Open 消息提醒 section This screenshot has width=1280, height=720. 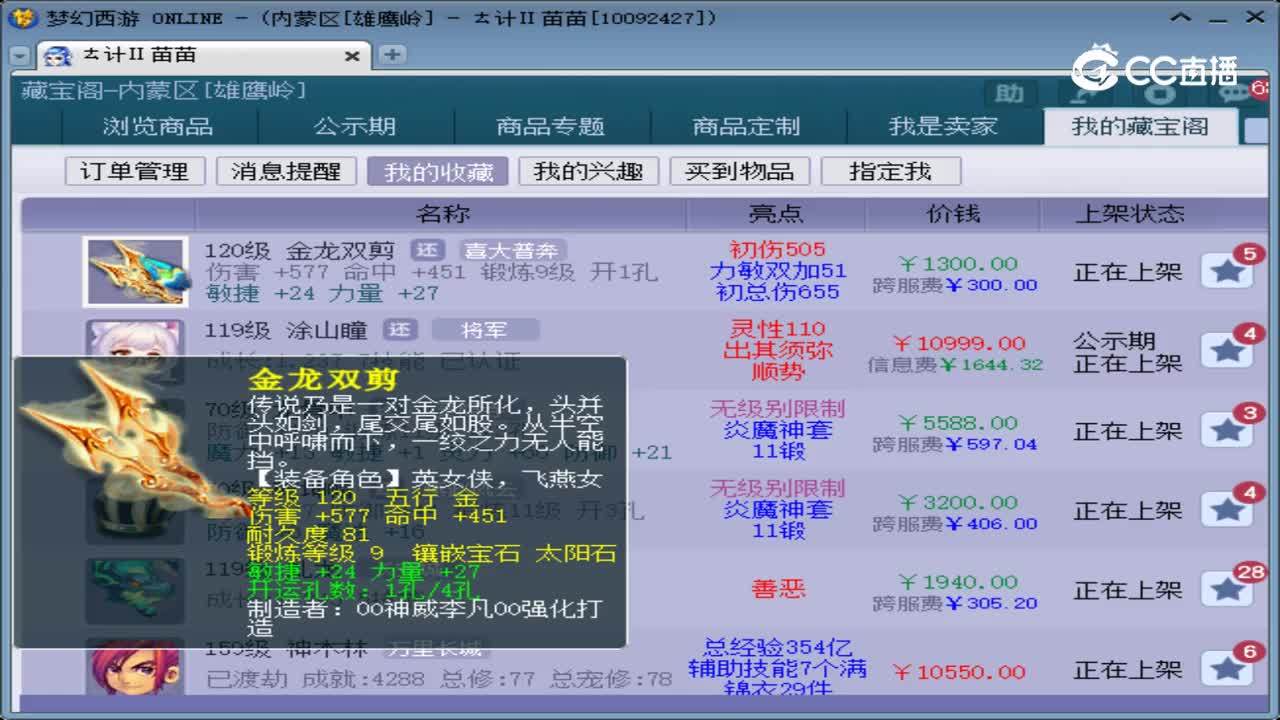click(286, 171)
